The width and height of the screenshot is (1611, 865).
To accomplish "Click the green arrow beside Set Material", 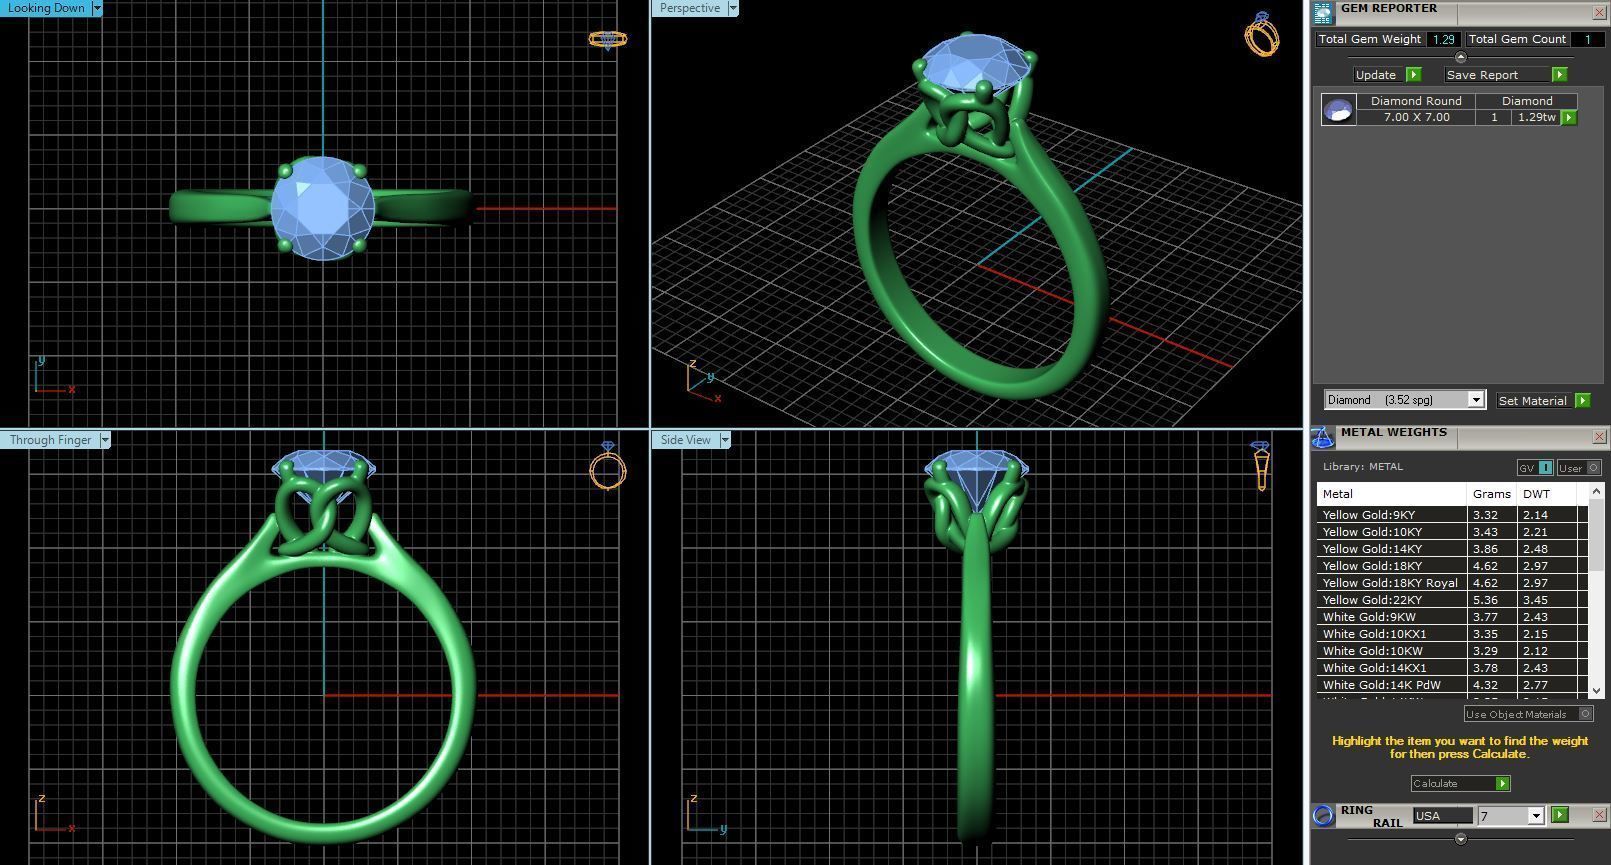I will coord(1582,401).
